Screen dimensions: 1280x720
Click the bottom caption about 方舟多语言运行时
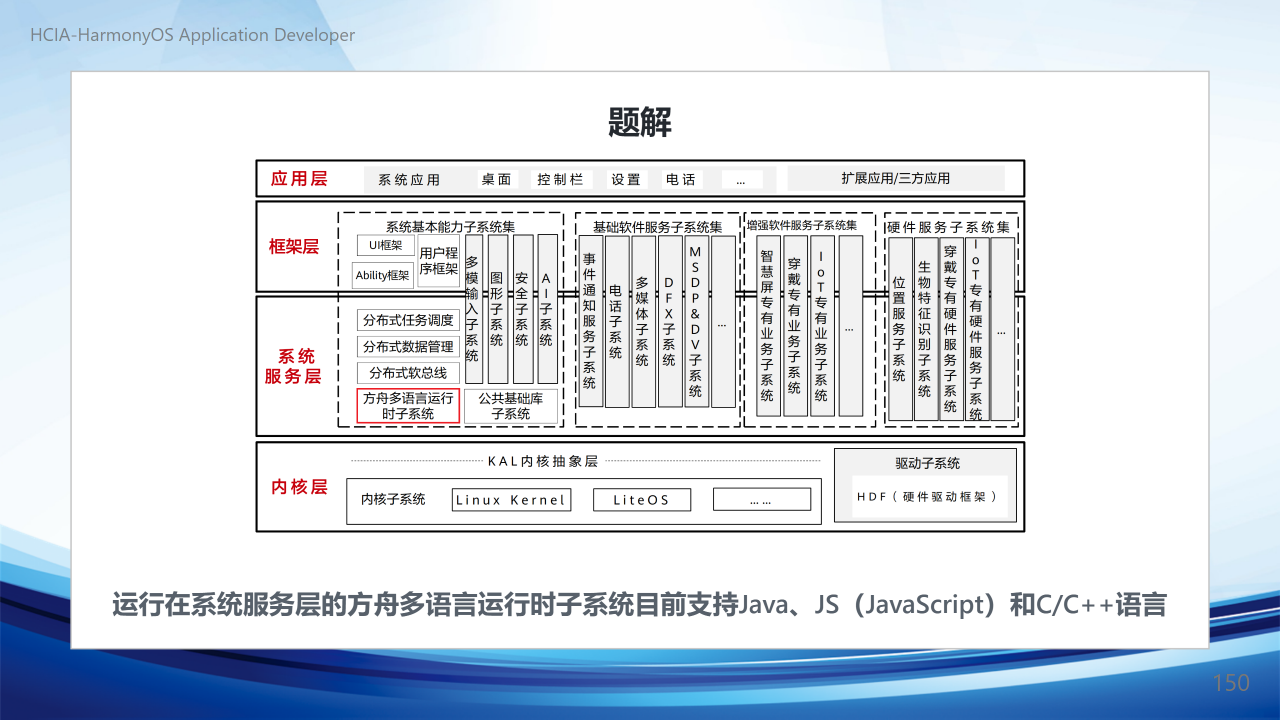639,605
